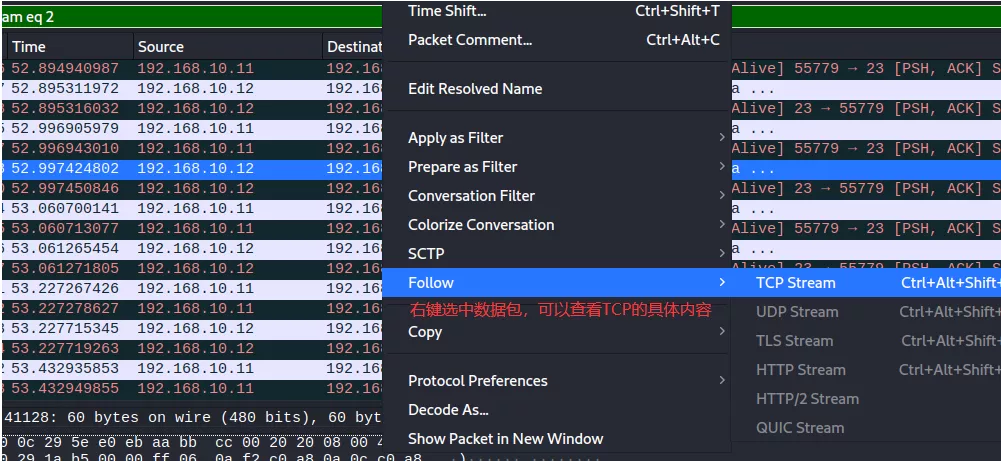Select Show Packet in New Window
Image resolution: width=1001 pixels, height=461 pixels.
pyautogui.click(x=506, y=439)
